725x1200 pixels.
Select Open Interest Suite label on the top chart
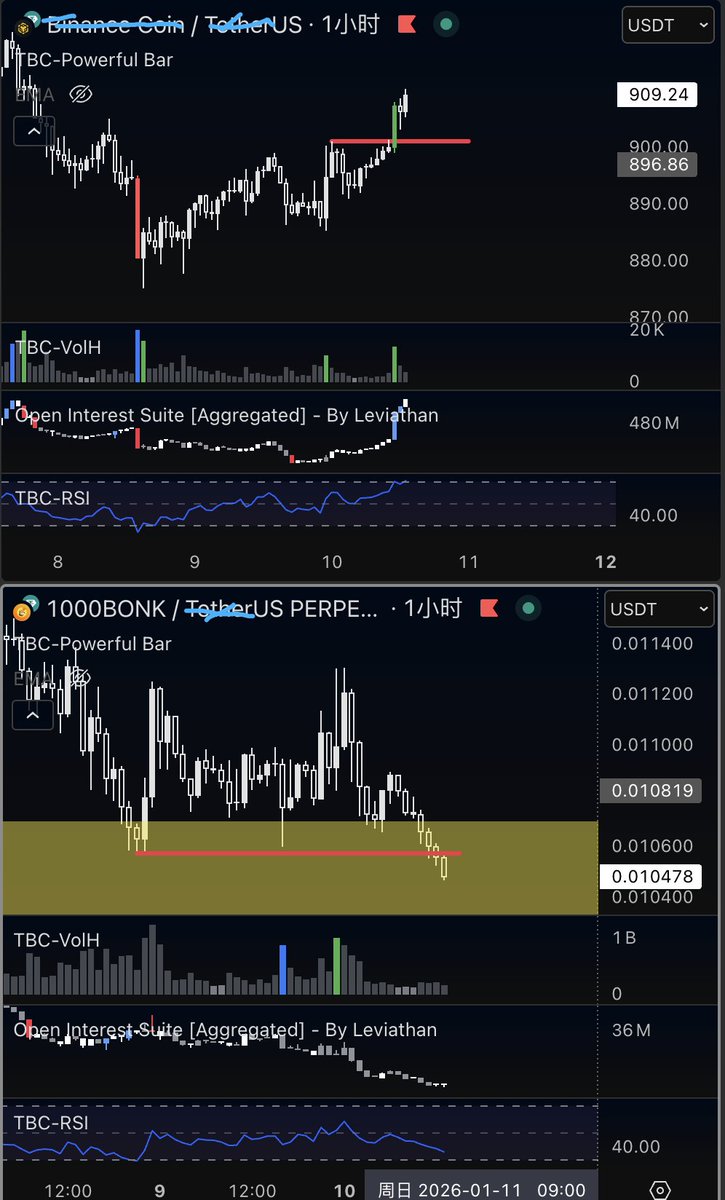tap(227, 415)
